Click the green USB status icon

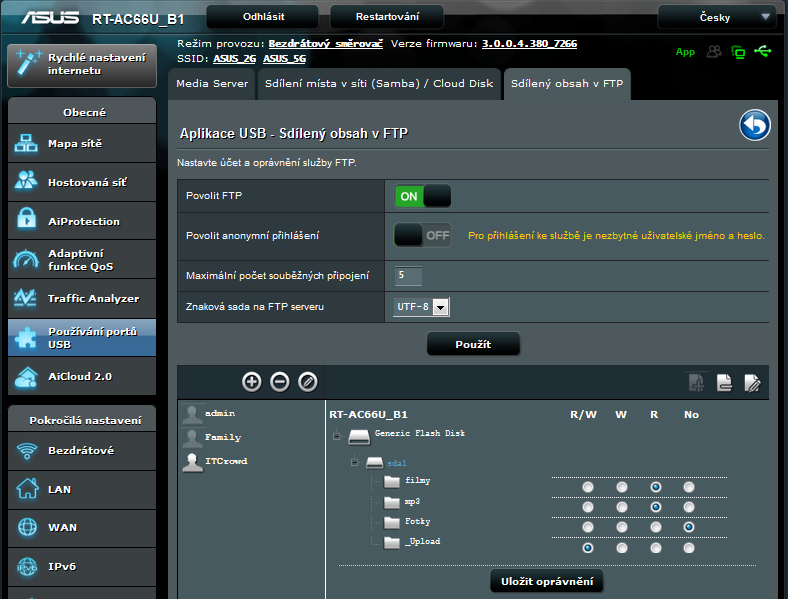click(x=764, y=51)
